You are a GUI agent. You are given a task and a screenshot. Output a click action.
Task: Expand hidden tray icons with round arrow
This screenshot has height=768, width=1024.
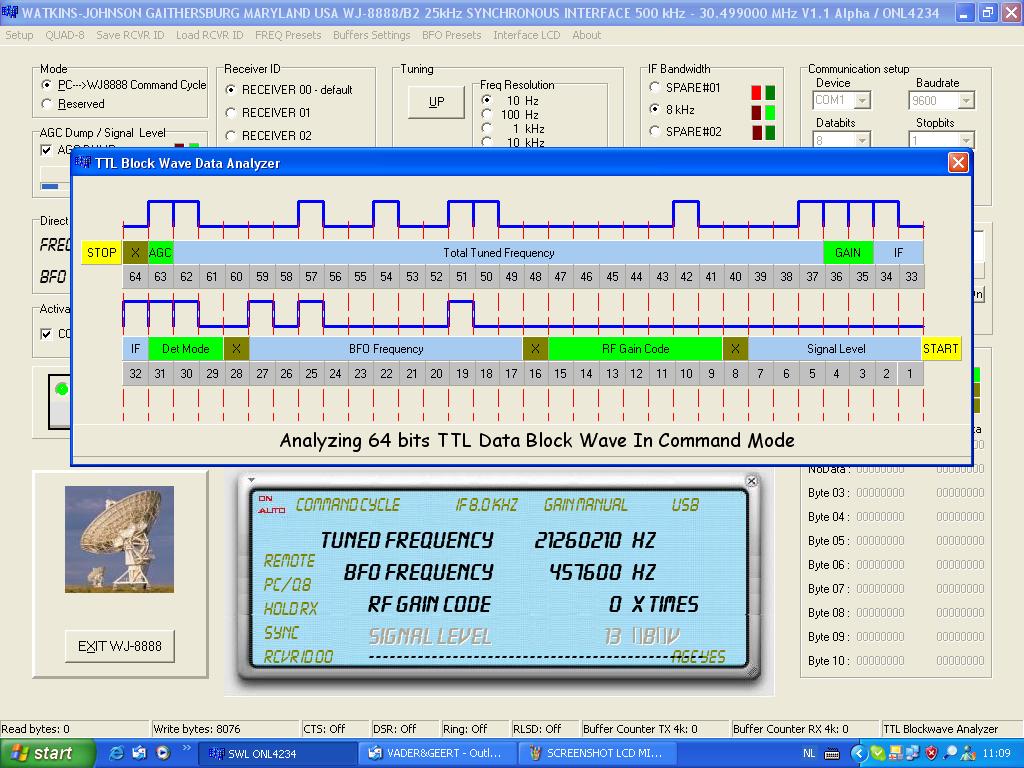858,753
